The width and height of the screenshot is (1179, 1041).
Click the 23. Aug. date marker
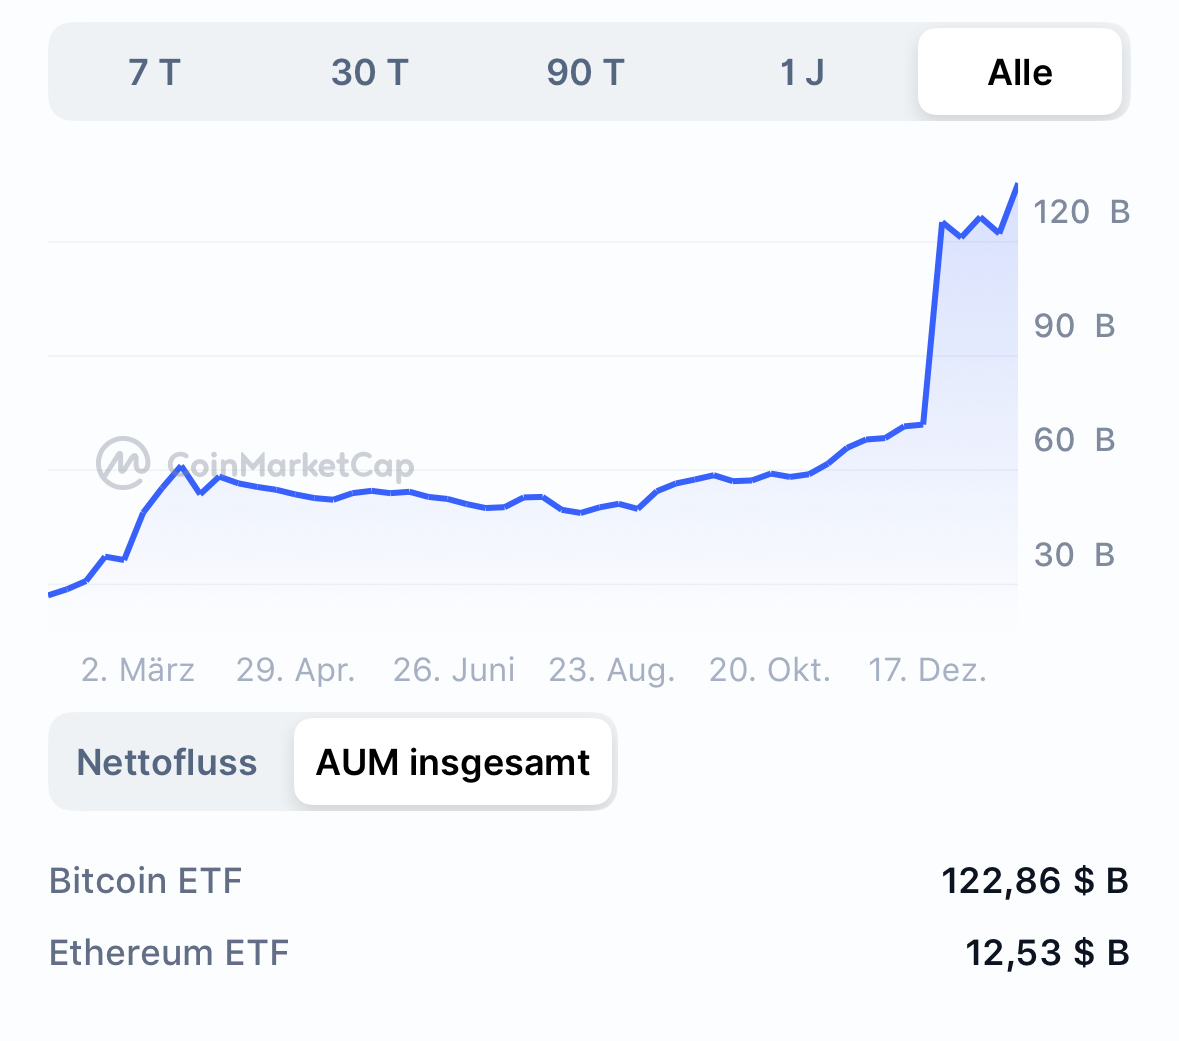click(x=612, y=670)
